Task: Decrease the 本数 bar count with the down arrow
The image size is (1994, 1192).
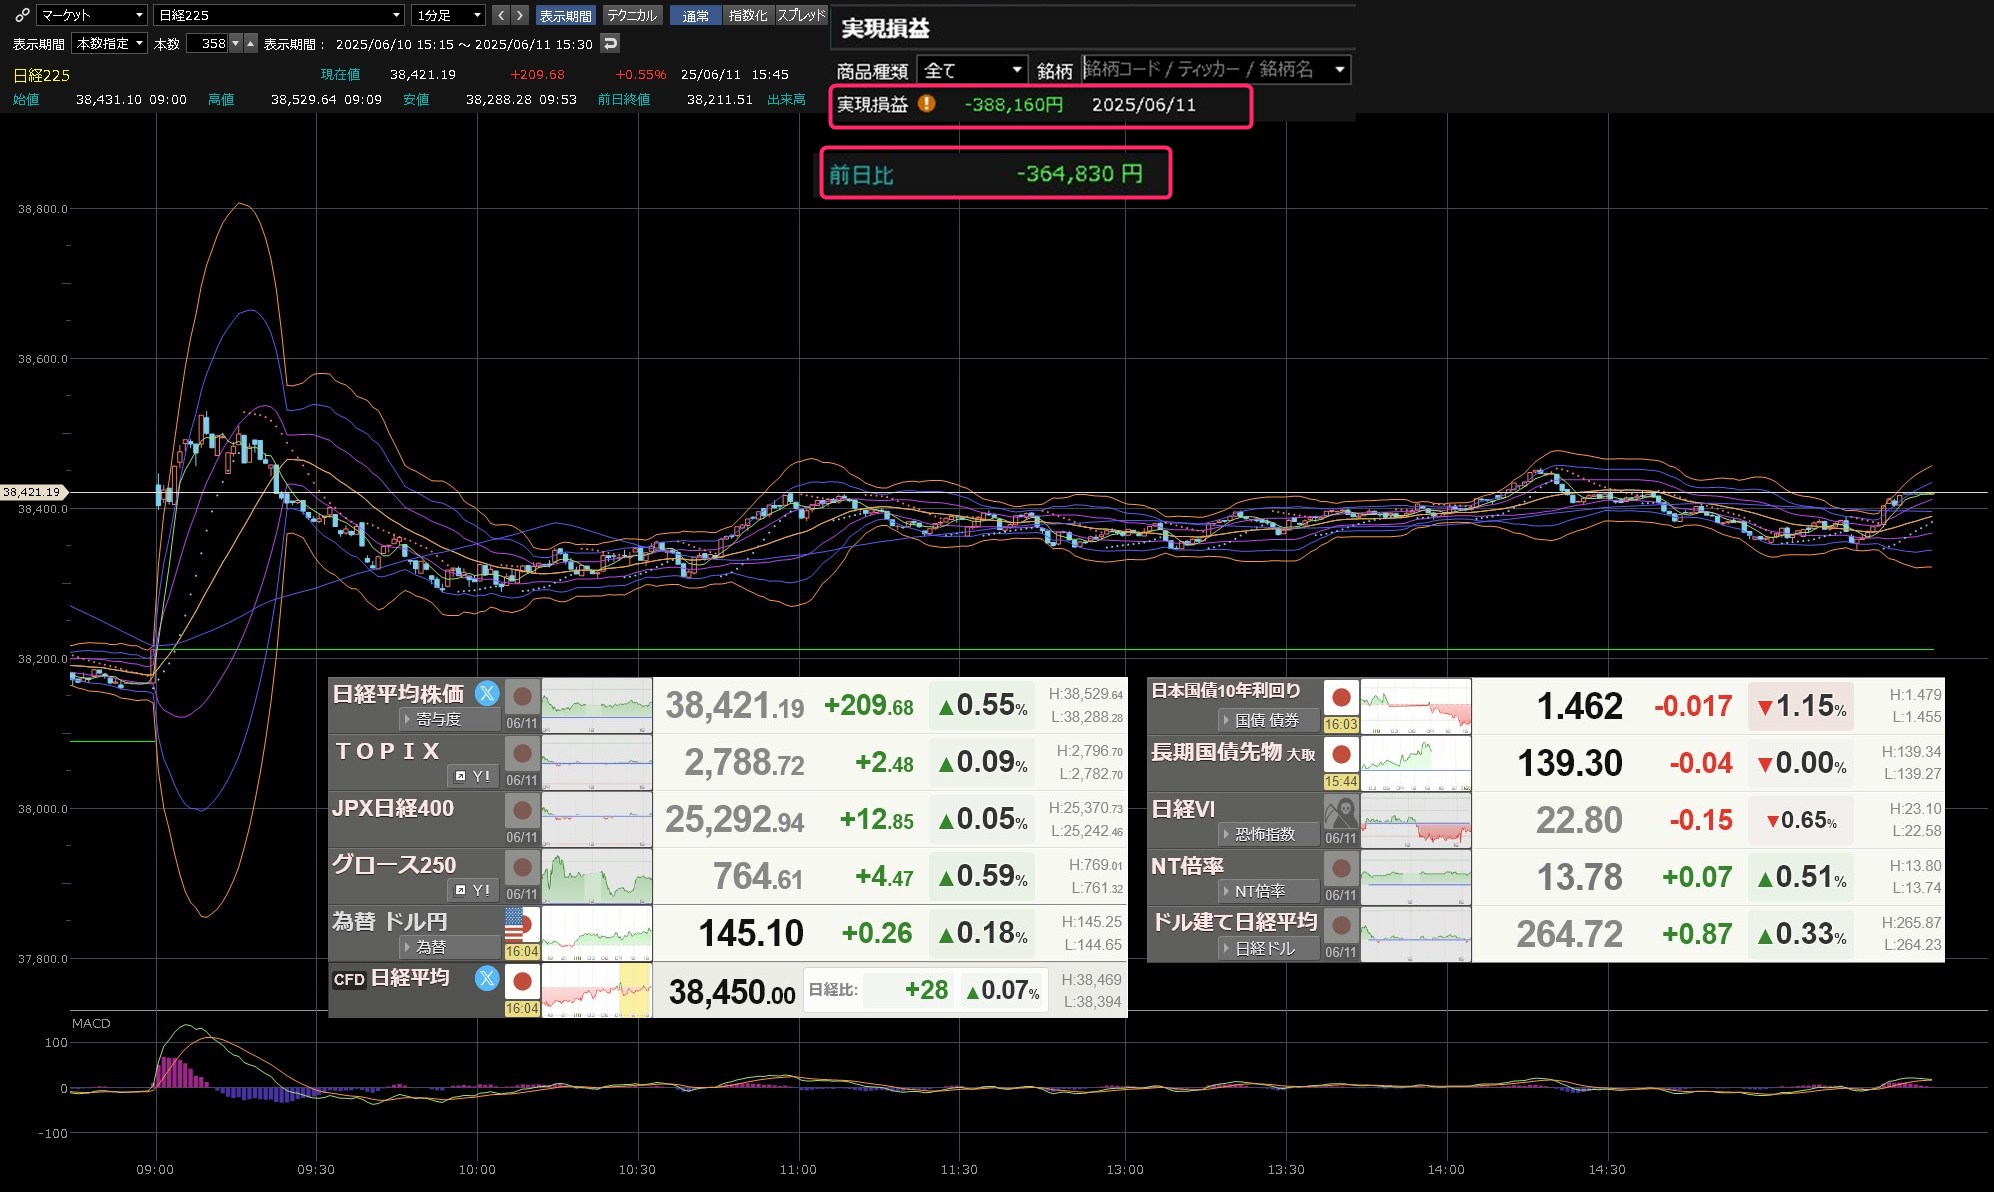Action: 236,43
